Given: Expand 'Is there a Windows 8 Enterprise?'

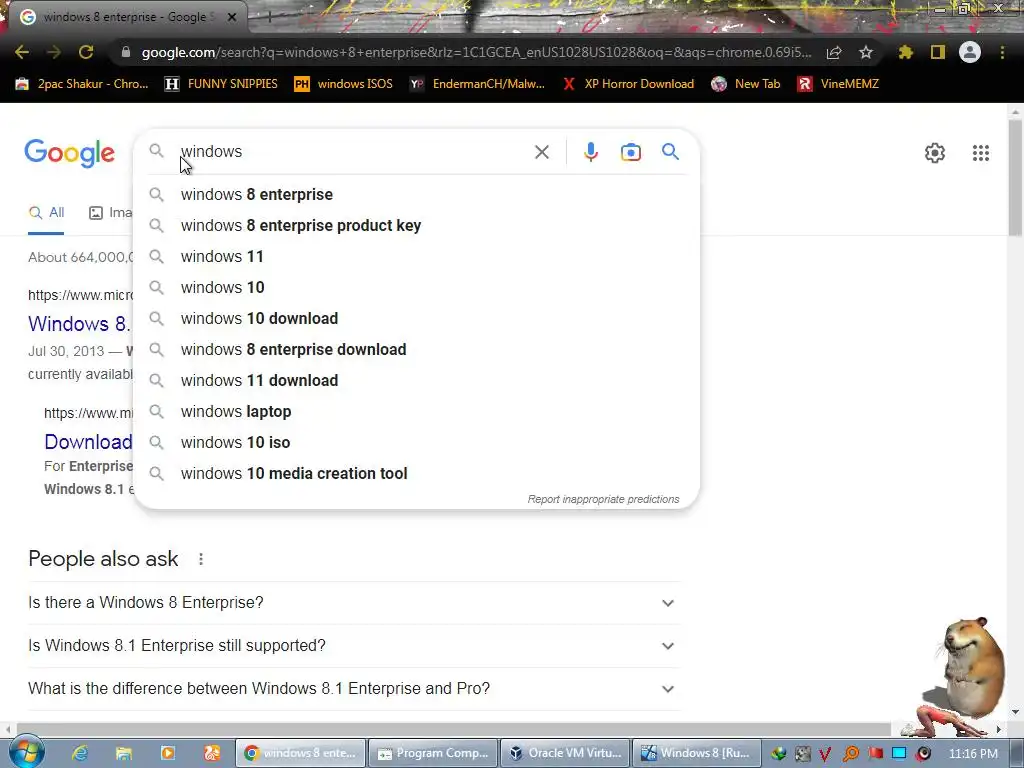Looking at the screenshot, I should [x=354, y=602].
